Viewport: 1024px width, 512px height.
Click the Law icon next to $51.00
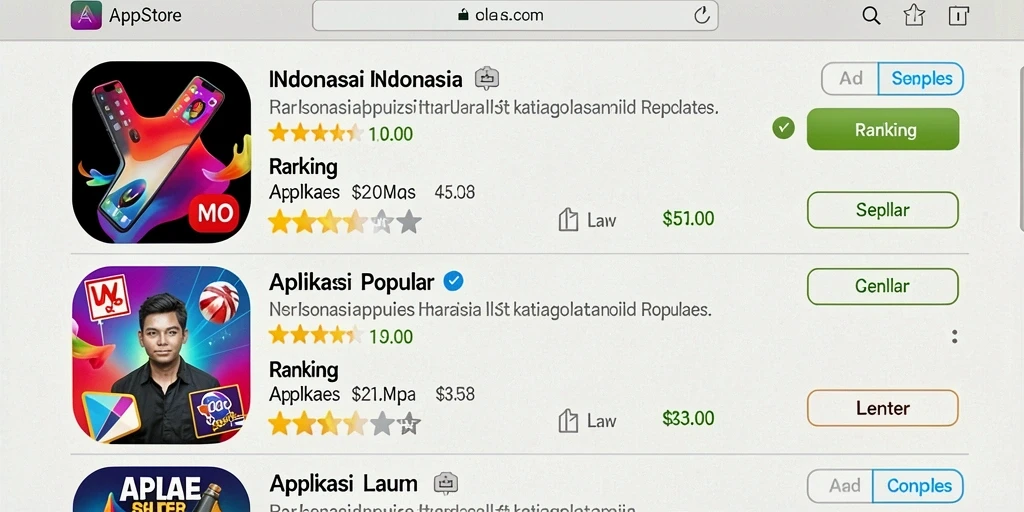[x=568, y=220]
